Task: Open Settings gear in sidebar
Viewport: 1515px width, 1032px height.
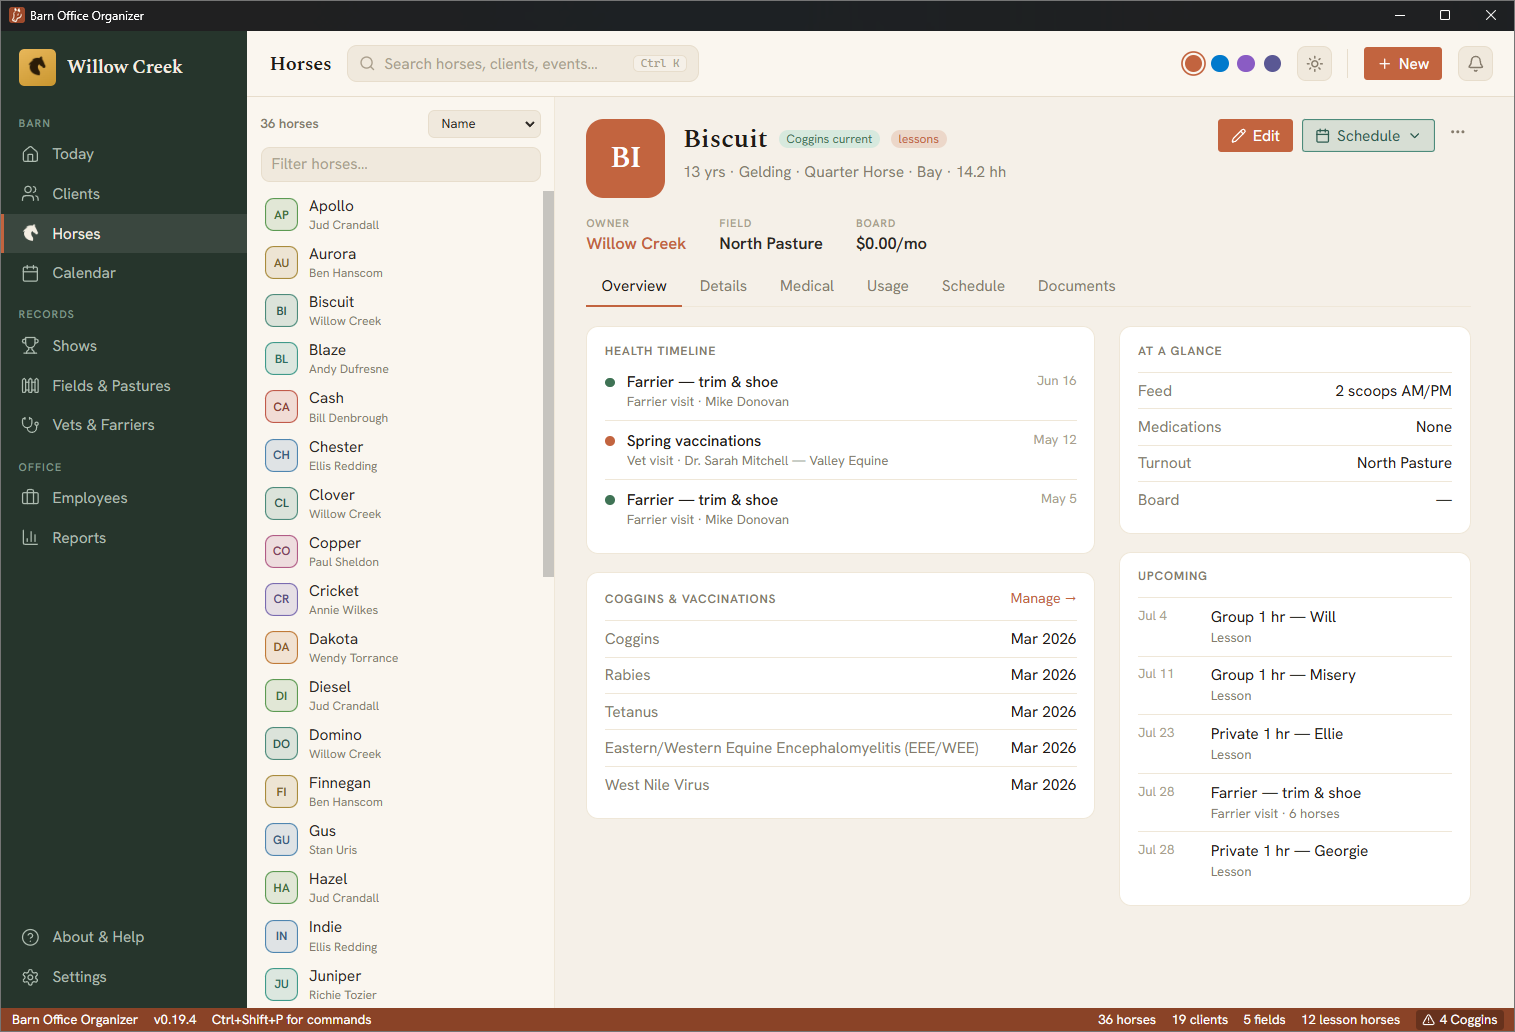Action: click(31, 977)
